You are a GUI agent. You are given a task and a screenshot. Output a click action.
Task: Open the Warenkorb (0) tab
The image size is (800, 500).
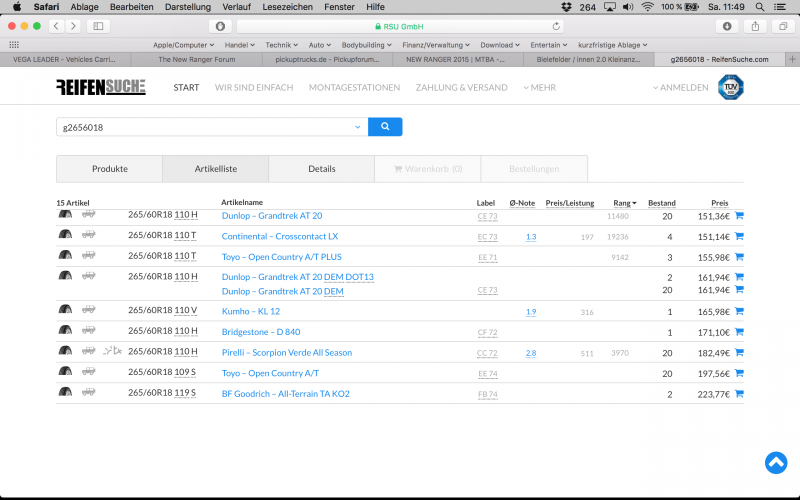(x=428, y=169)
